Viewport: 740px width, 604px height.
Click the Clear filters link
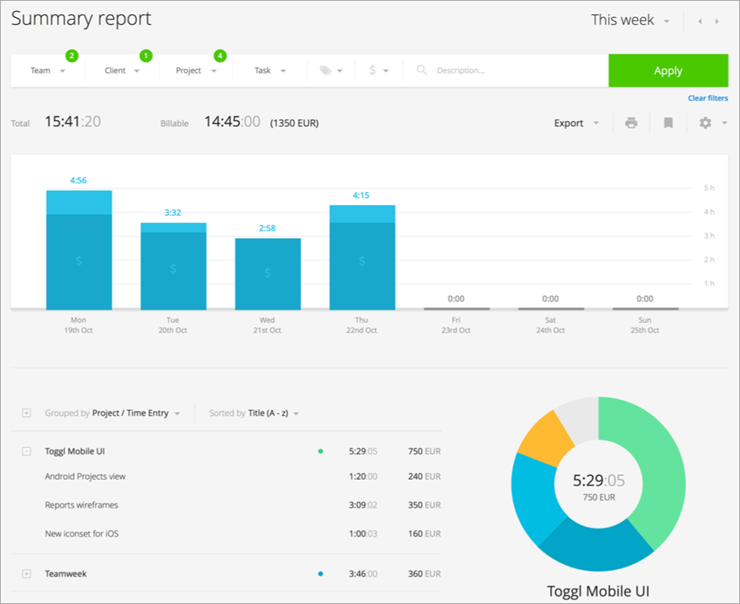pos(707,98)
